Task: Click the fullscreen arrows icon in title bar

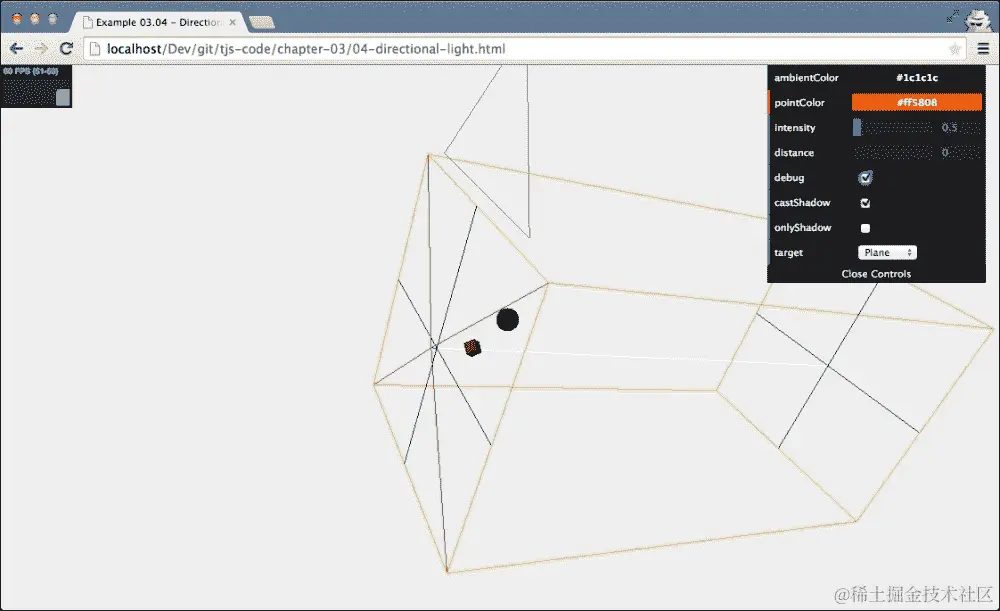Action: coord(953,17)
